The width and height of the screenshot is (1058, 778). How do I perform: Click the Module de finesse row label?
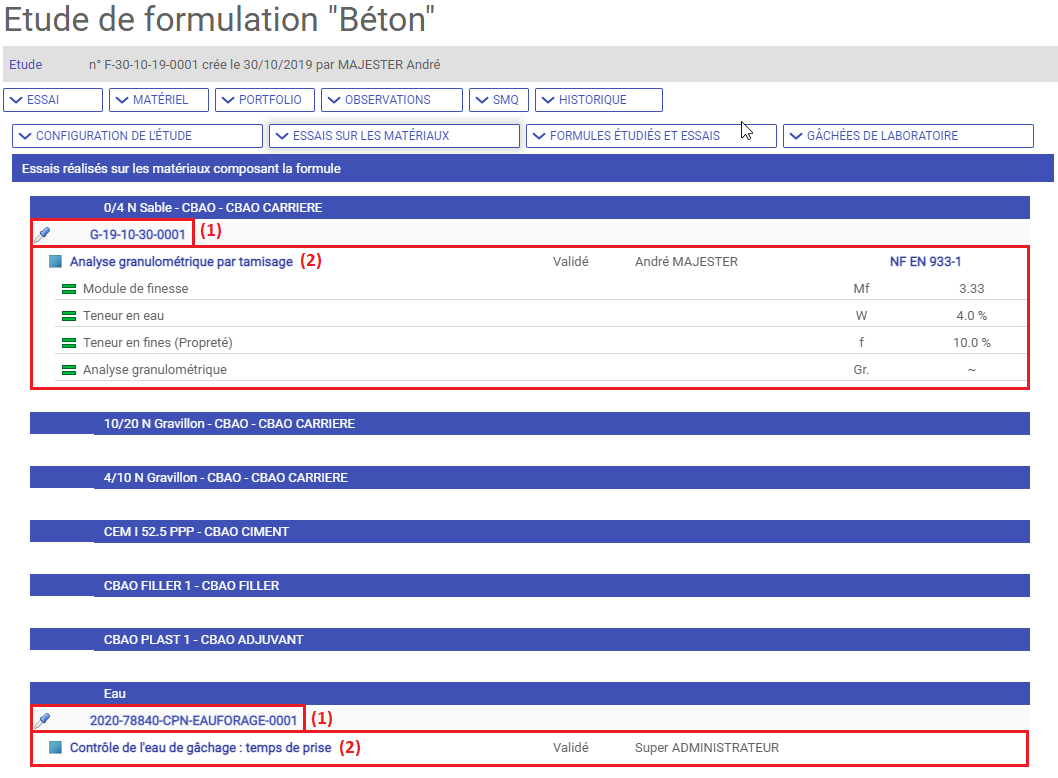(136, 288)
